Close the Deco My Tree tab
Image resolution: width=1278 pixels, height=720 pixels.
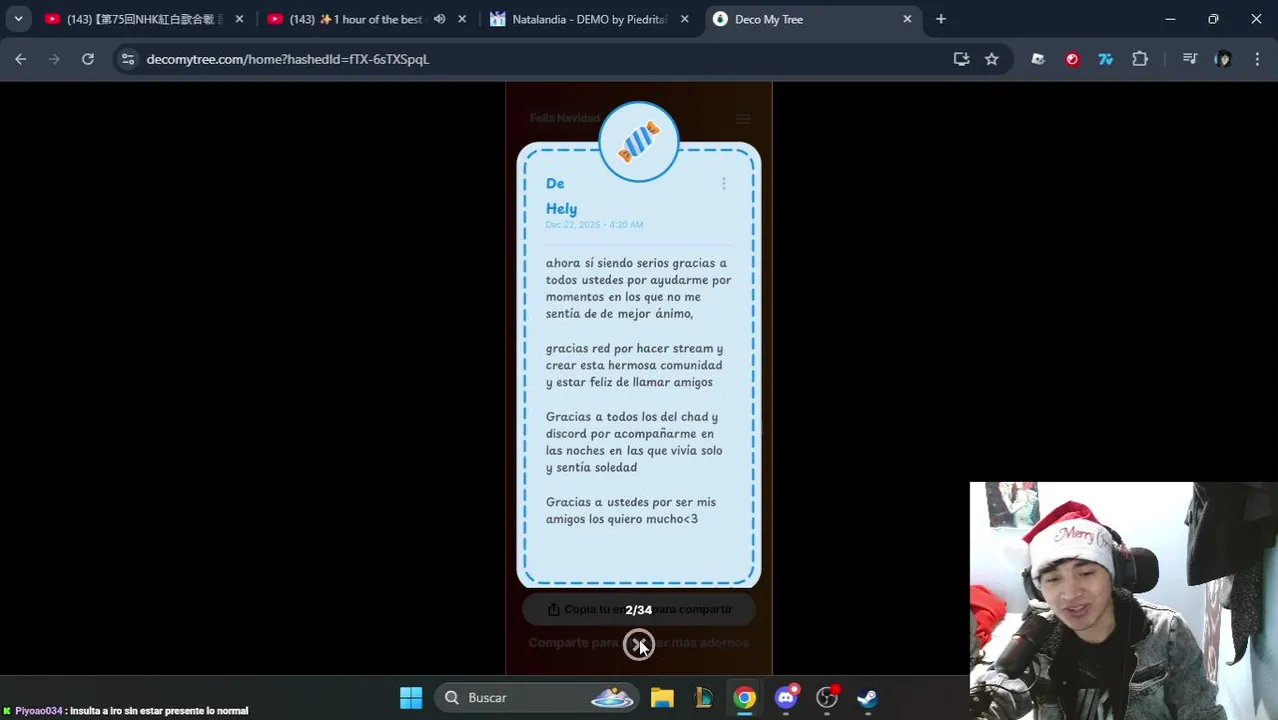907,19
